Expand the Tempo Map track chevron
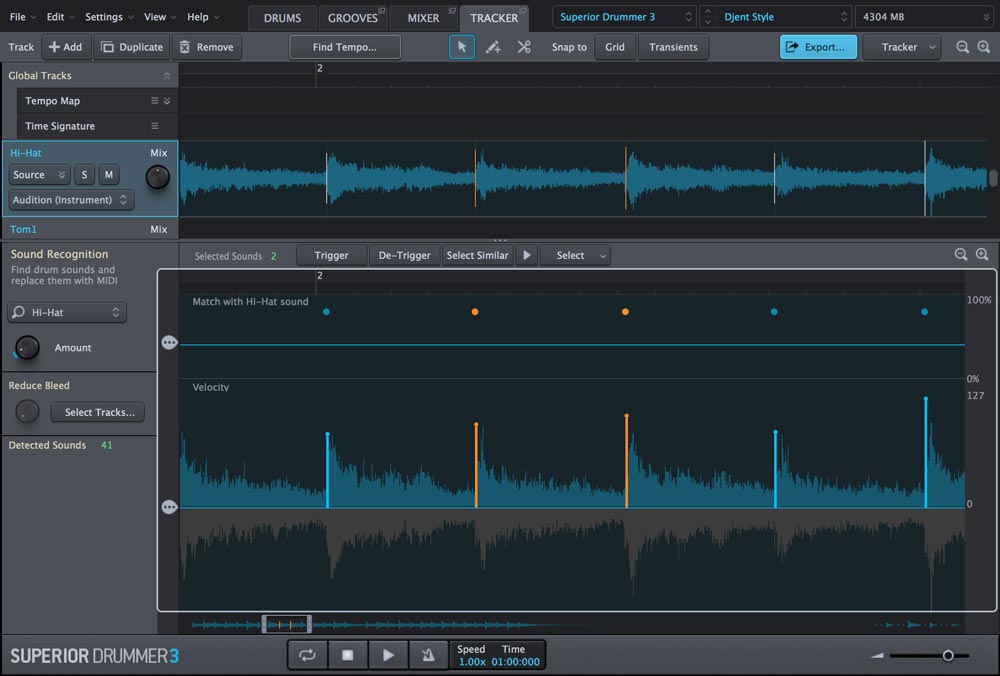The width and height of the screenshot is (1000, 676). 167,101
